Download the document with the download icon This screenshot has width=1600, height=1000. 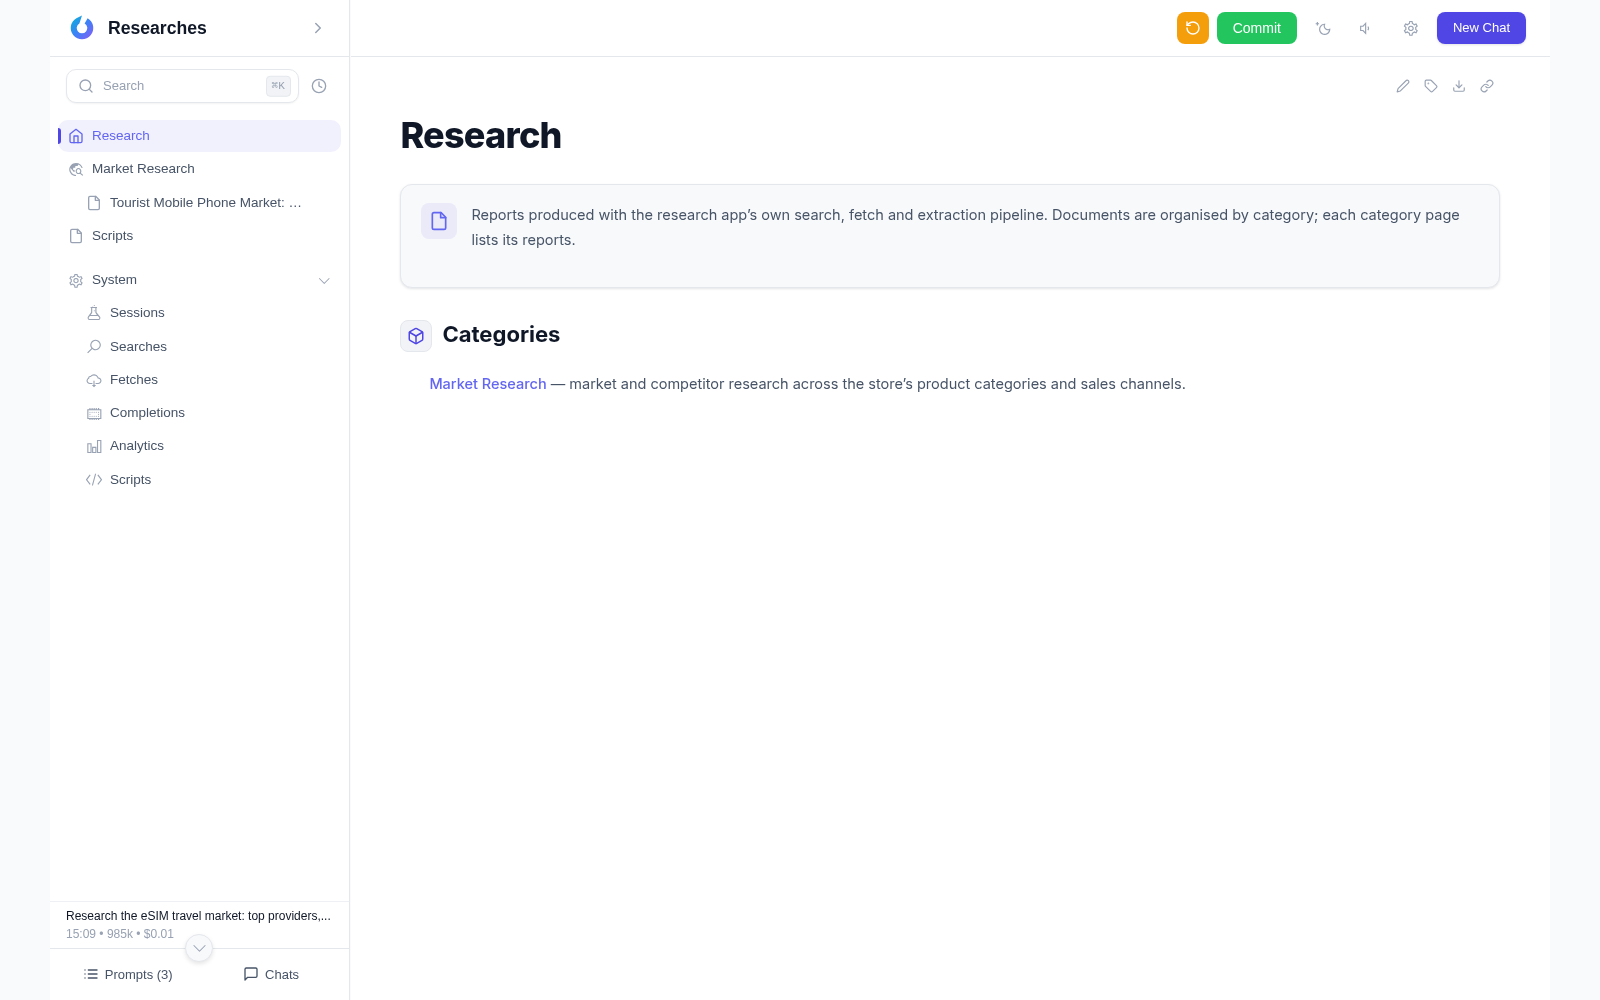(x=1459, y=86)
